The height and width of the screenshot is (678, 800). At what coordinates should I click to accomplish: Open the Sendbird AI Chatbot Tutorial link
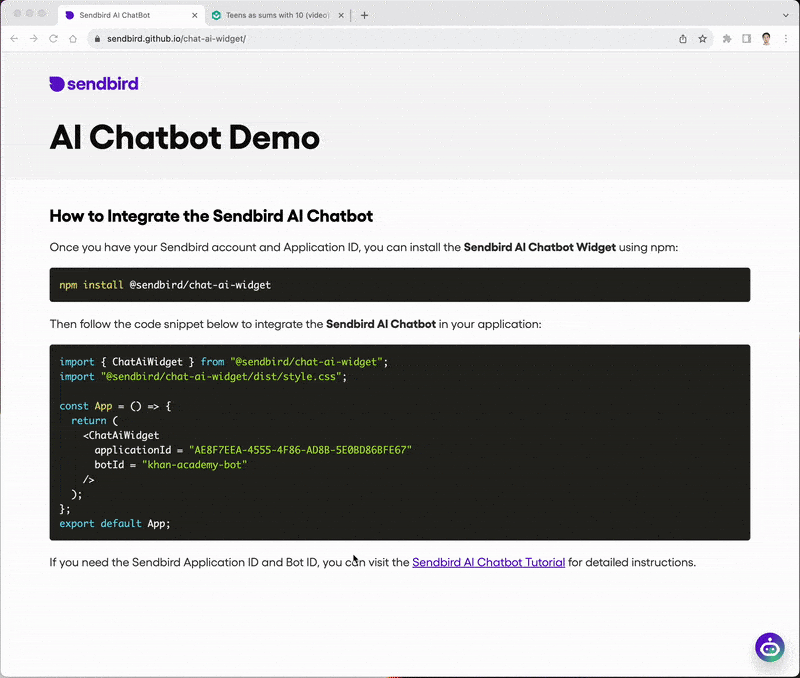[488, 562]
